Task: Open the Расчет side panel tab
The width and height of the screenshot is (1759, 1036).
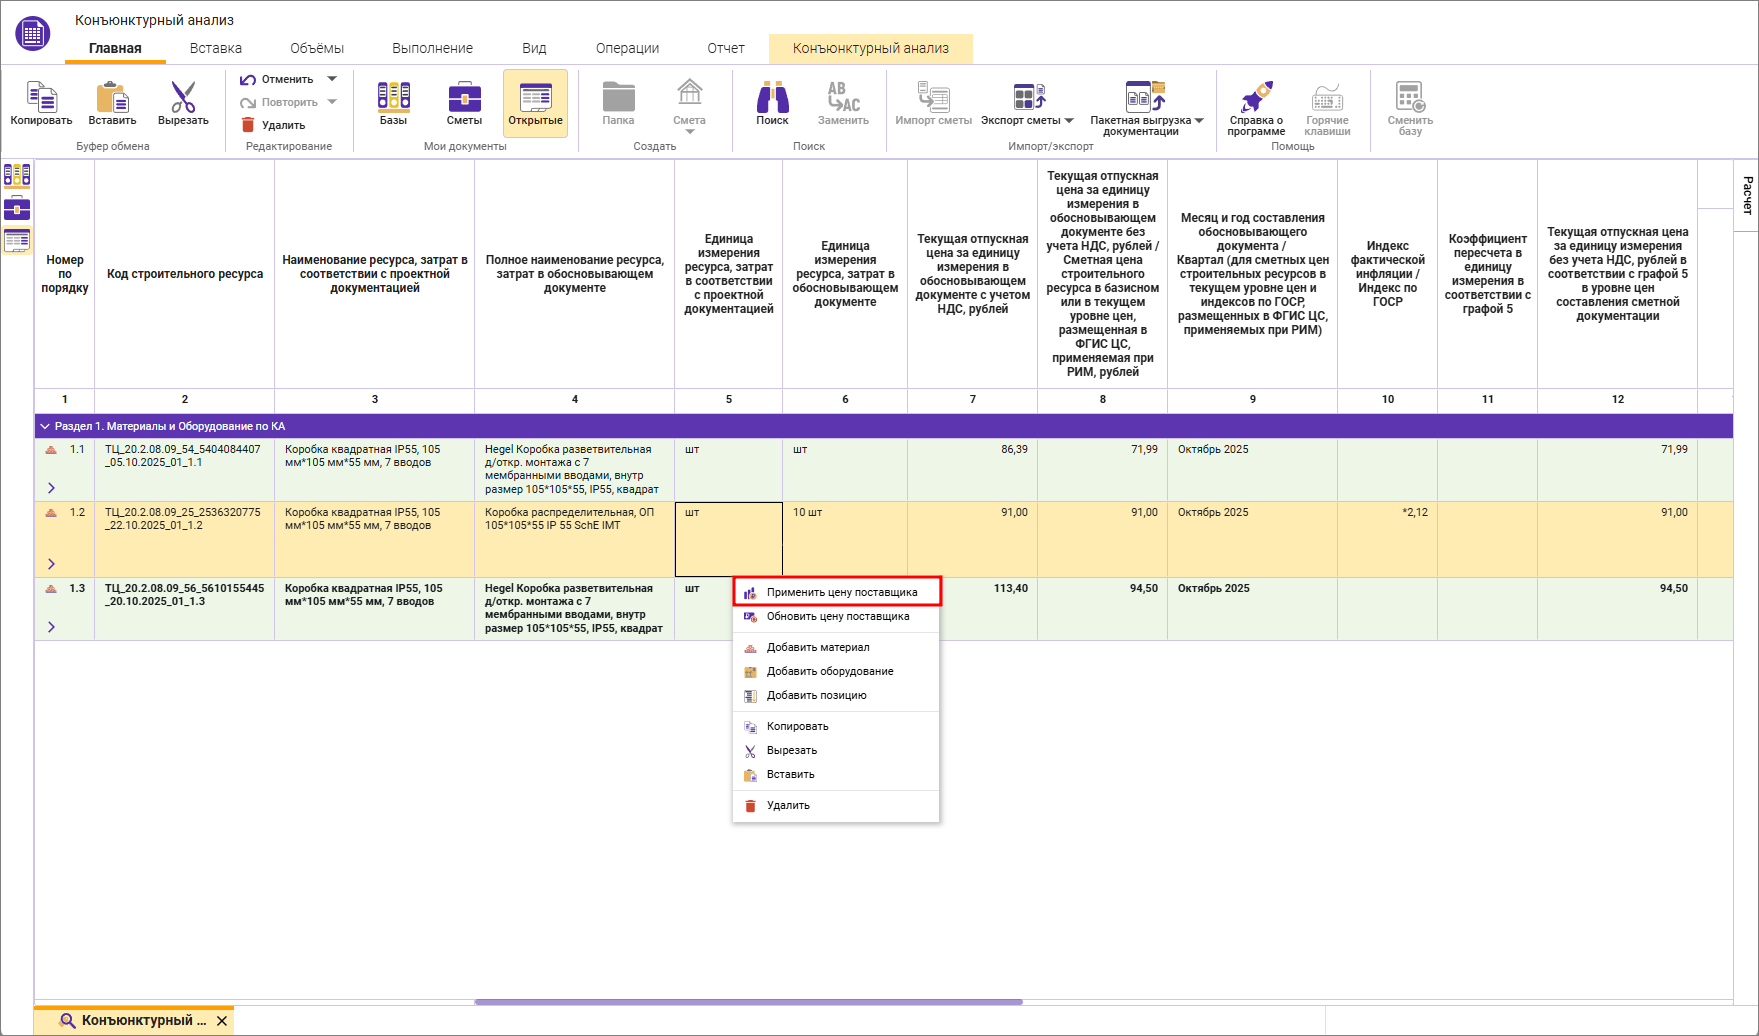Action: pyautogui.click(x=1747, y=195)
